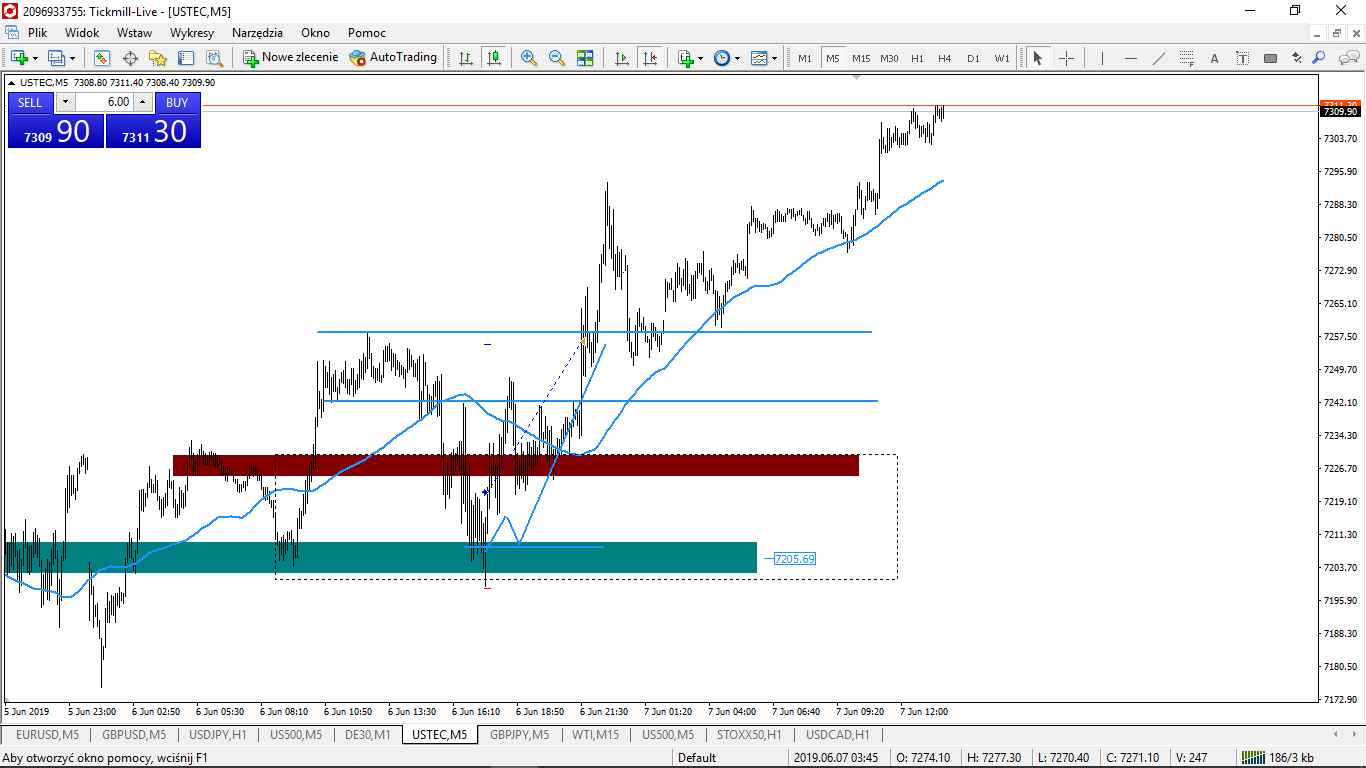Open the Market Watch window icon

point(102,58)
